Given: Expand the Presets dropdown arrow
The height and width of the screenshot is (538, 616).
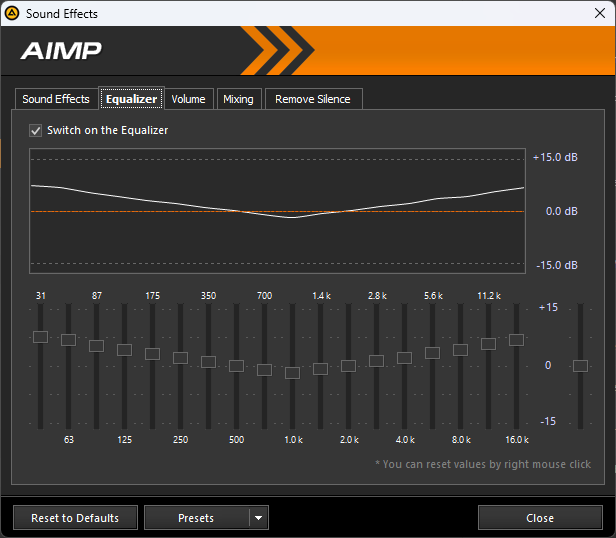Looking at the screenshot, I should click(258, 518).
